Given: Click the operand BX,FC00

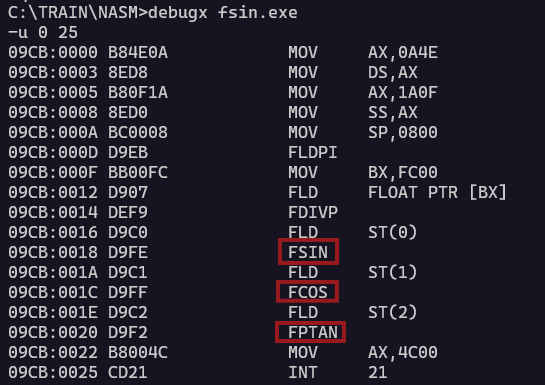Looking at the screenshot, I should (x=403, y=172).
